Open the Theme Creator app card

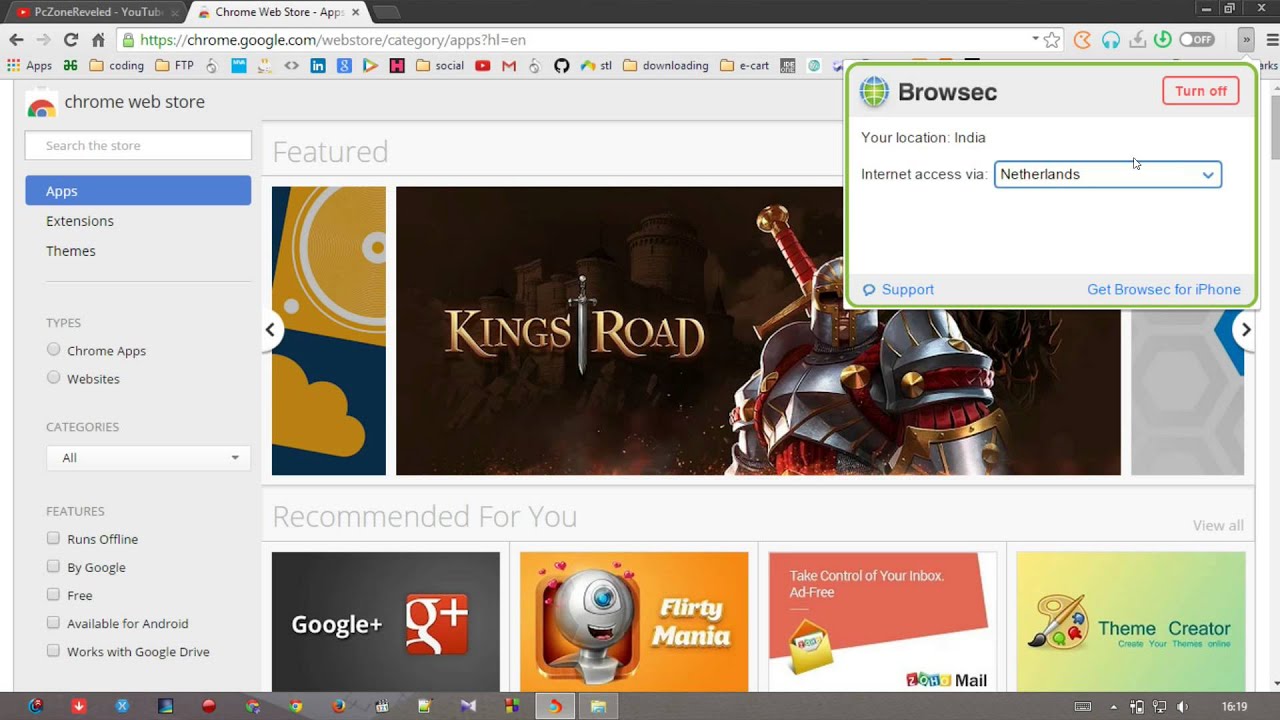1131,622
